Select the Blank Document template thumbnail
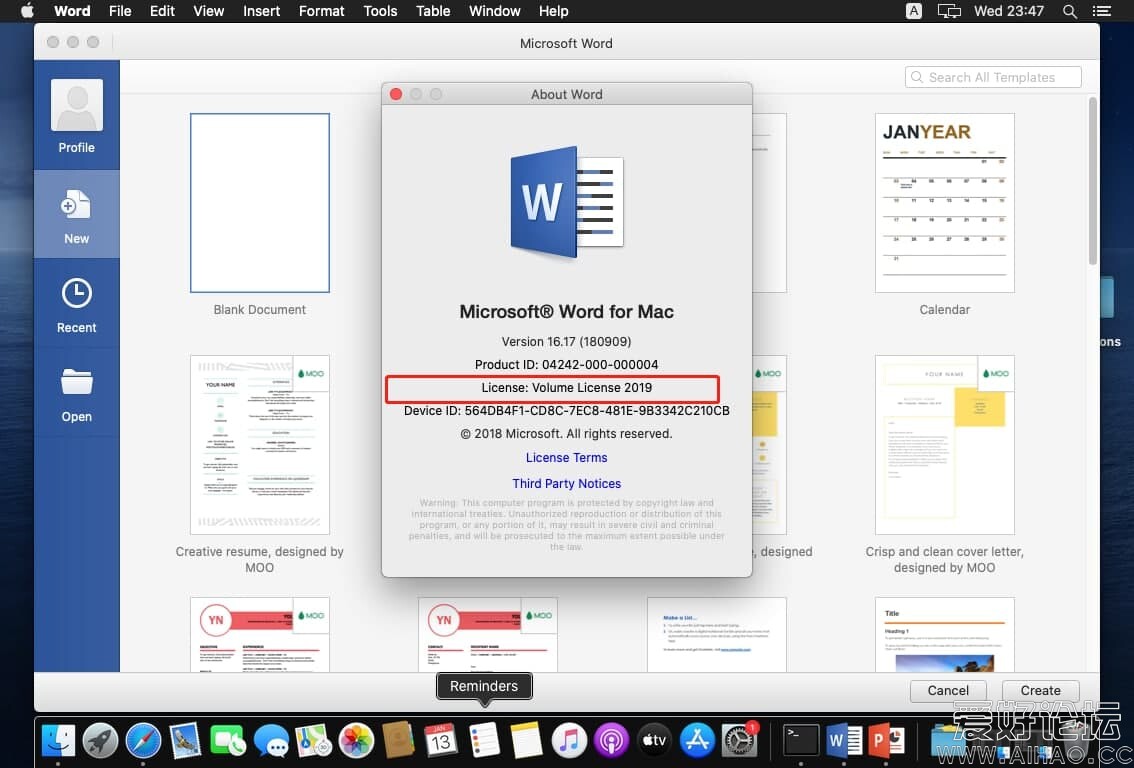Screen dimensions: 1134x768 click(x=260, y=203)
